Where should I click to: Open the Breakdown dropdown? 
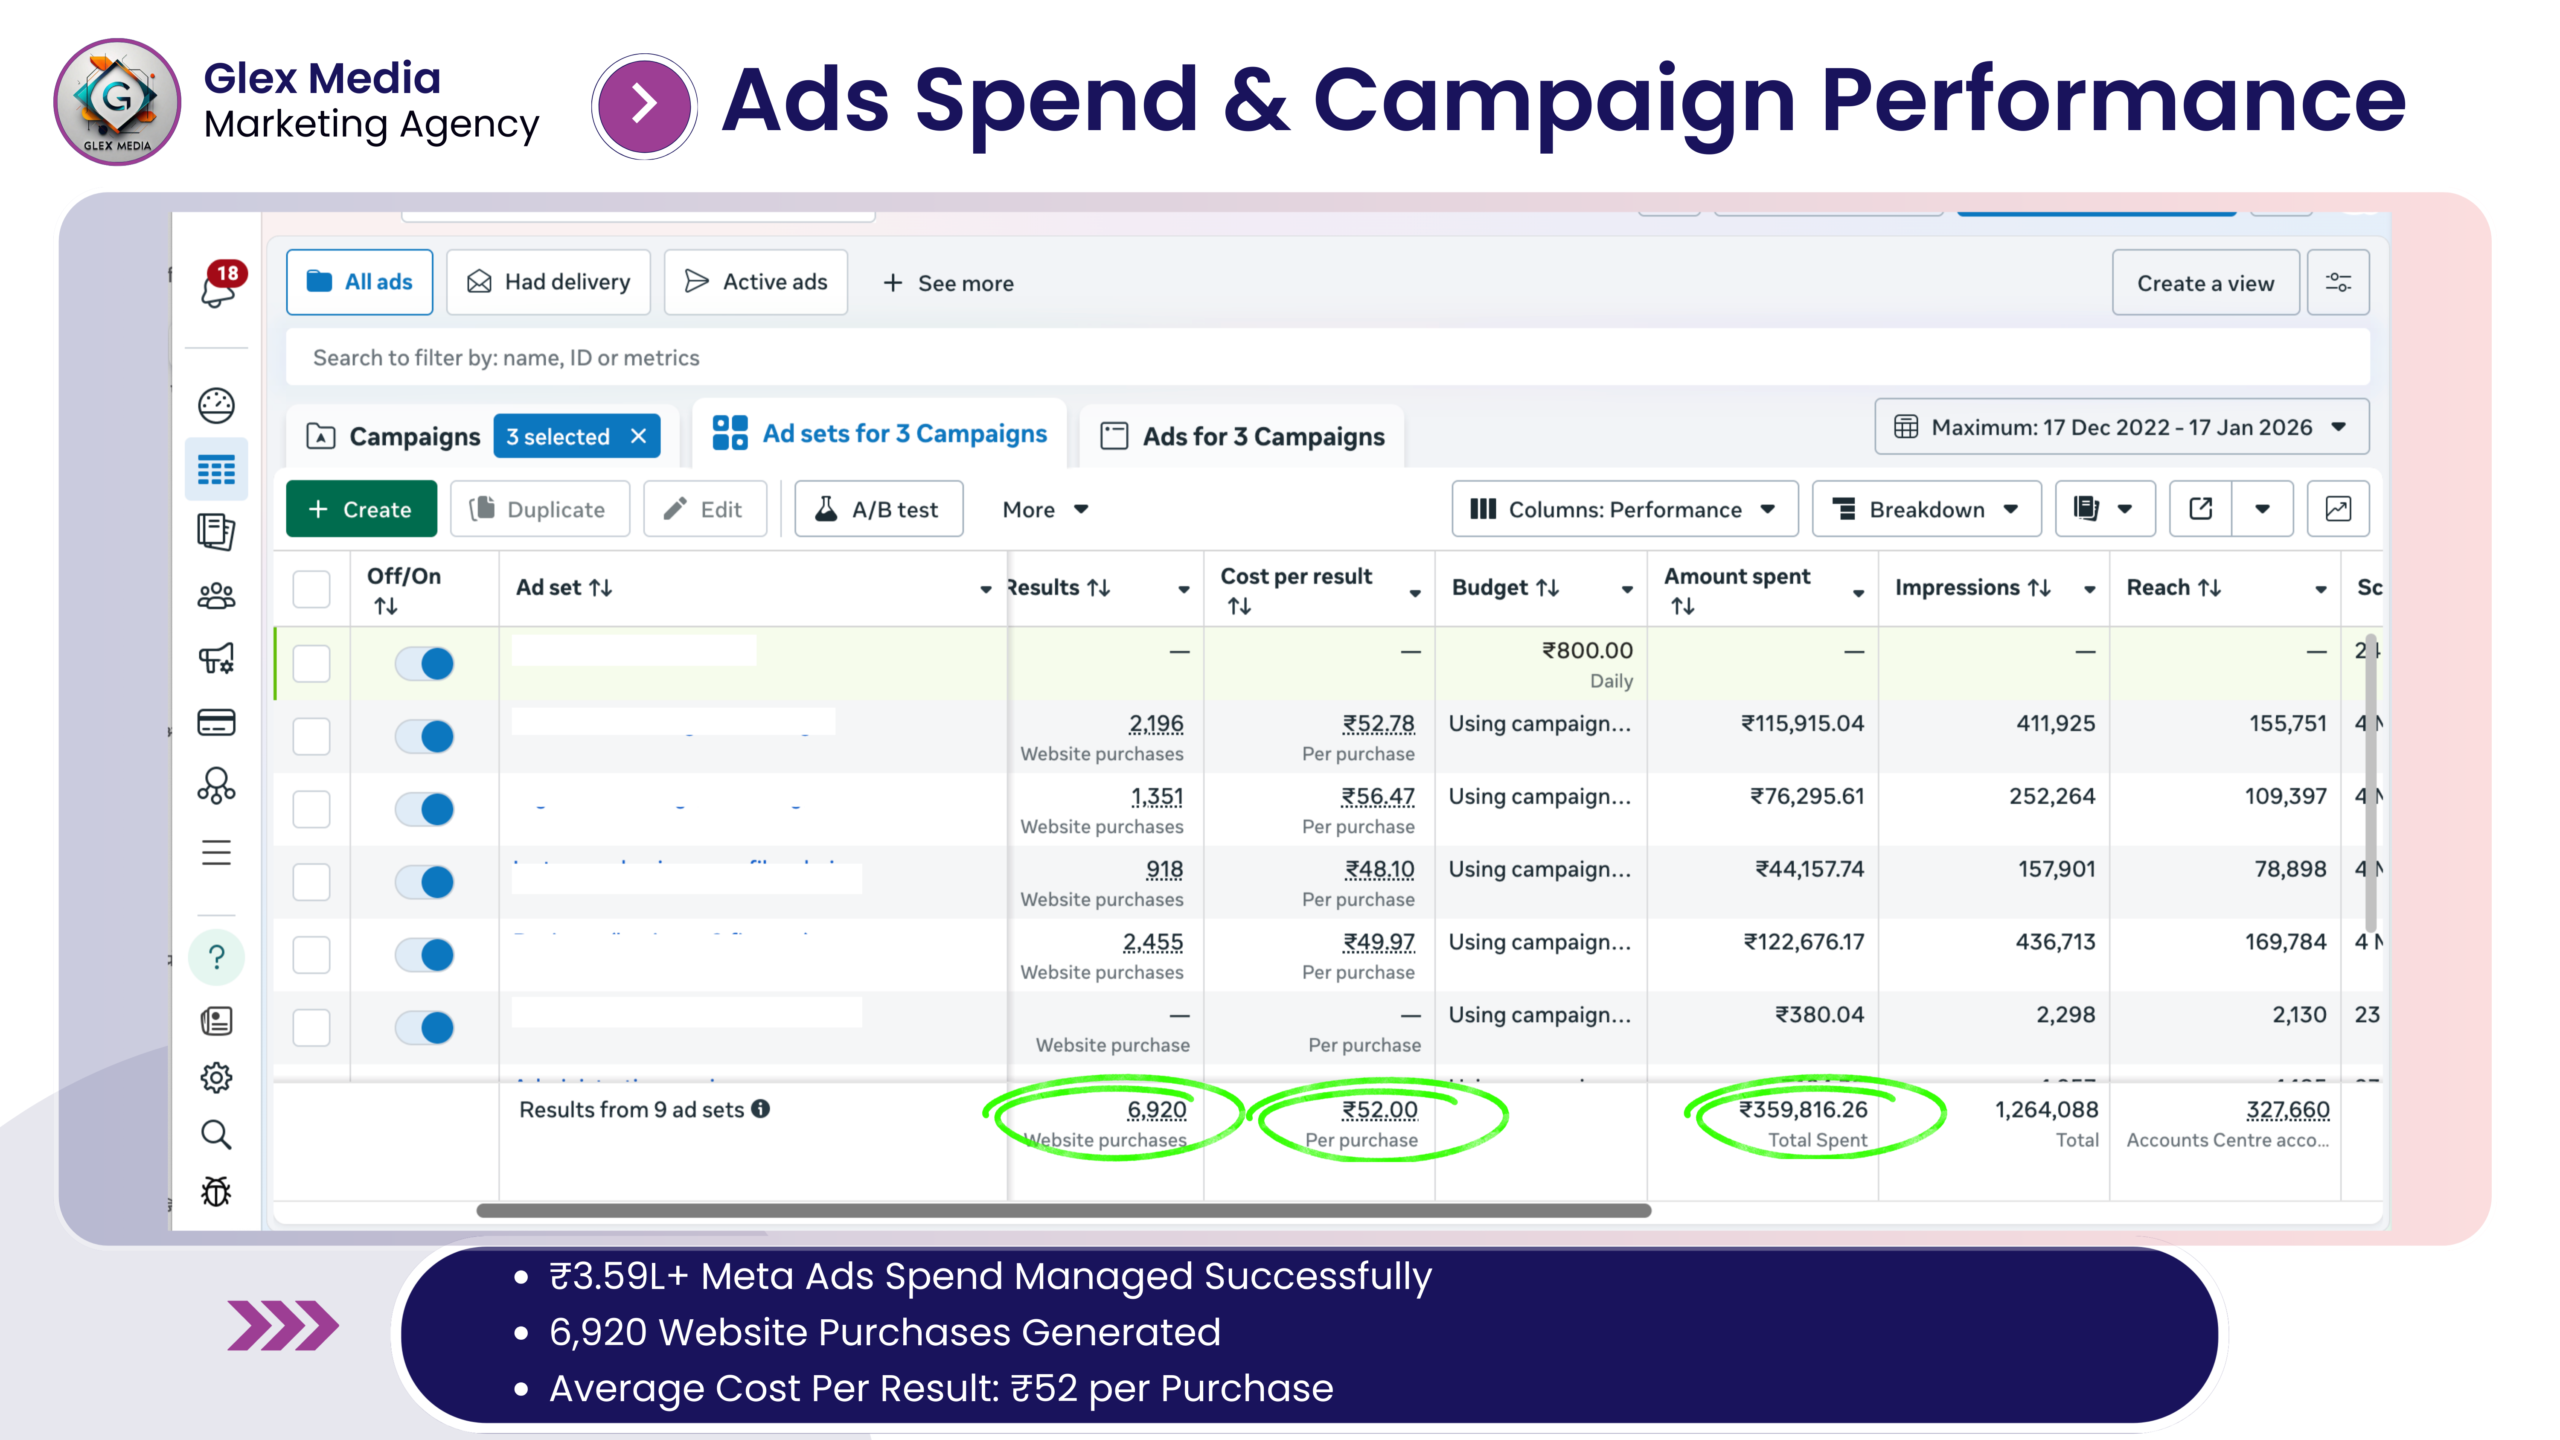tap(1925, 509)
